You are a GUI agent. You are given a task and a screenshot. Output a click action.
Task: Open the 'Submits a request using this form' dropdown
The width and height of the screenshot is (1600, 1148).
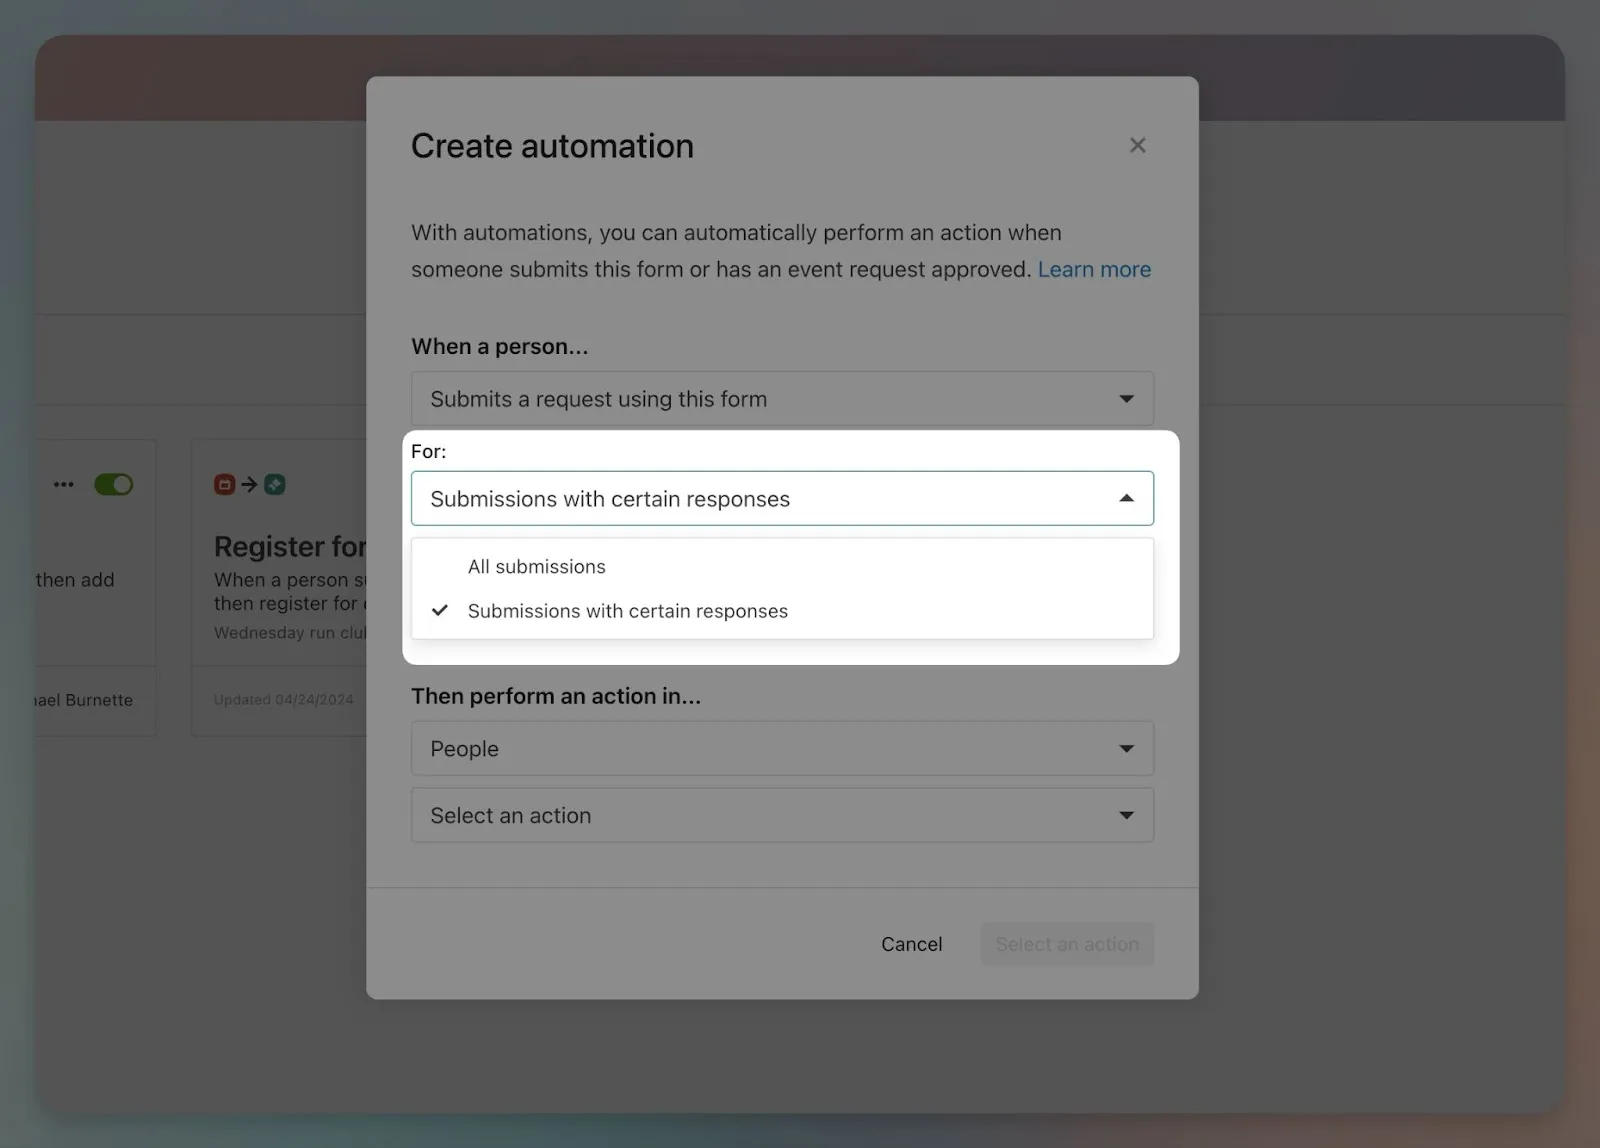click(781, 399)
